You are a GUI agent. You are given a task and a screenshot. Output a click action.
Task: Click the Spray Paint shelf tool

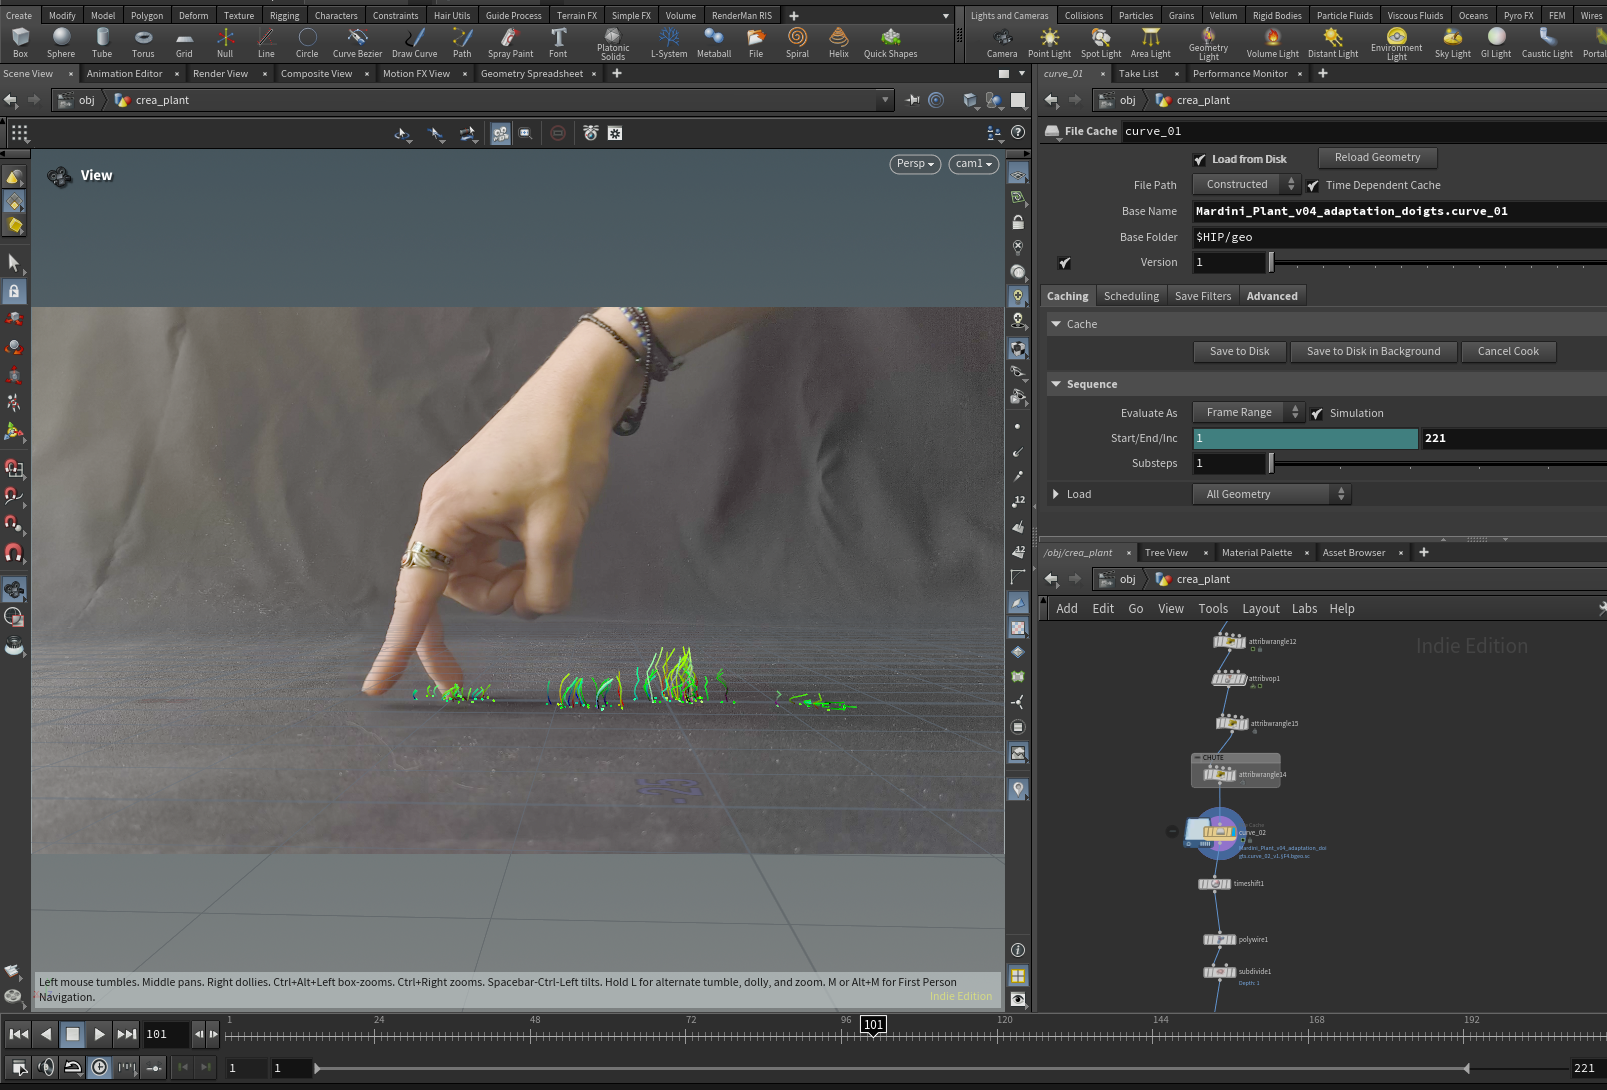pos(510,43)
